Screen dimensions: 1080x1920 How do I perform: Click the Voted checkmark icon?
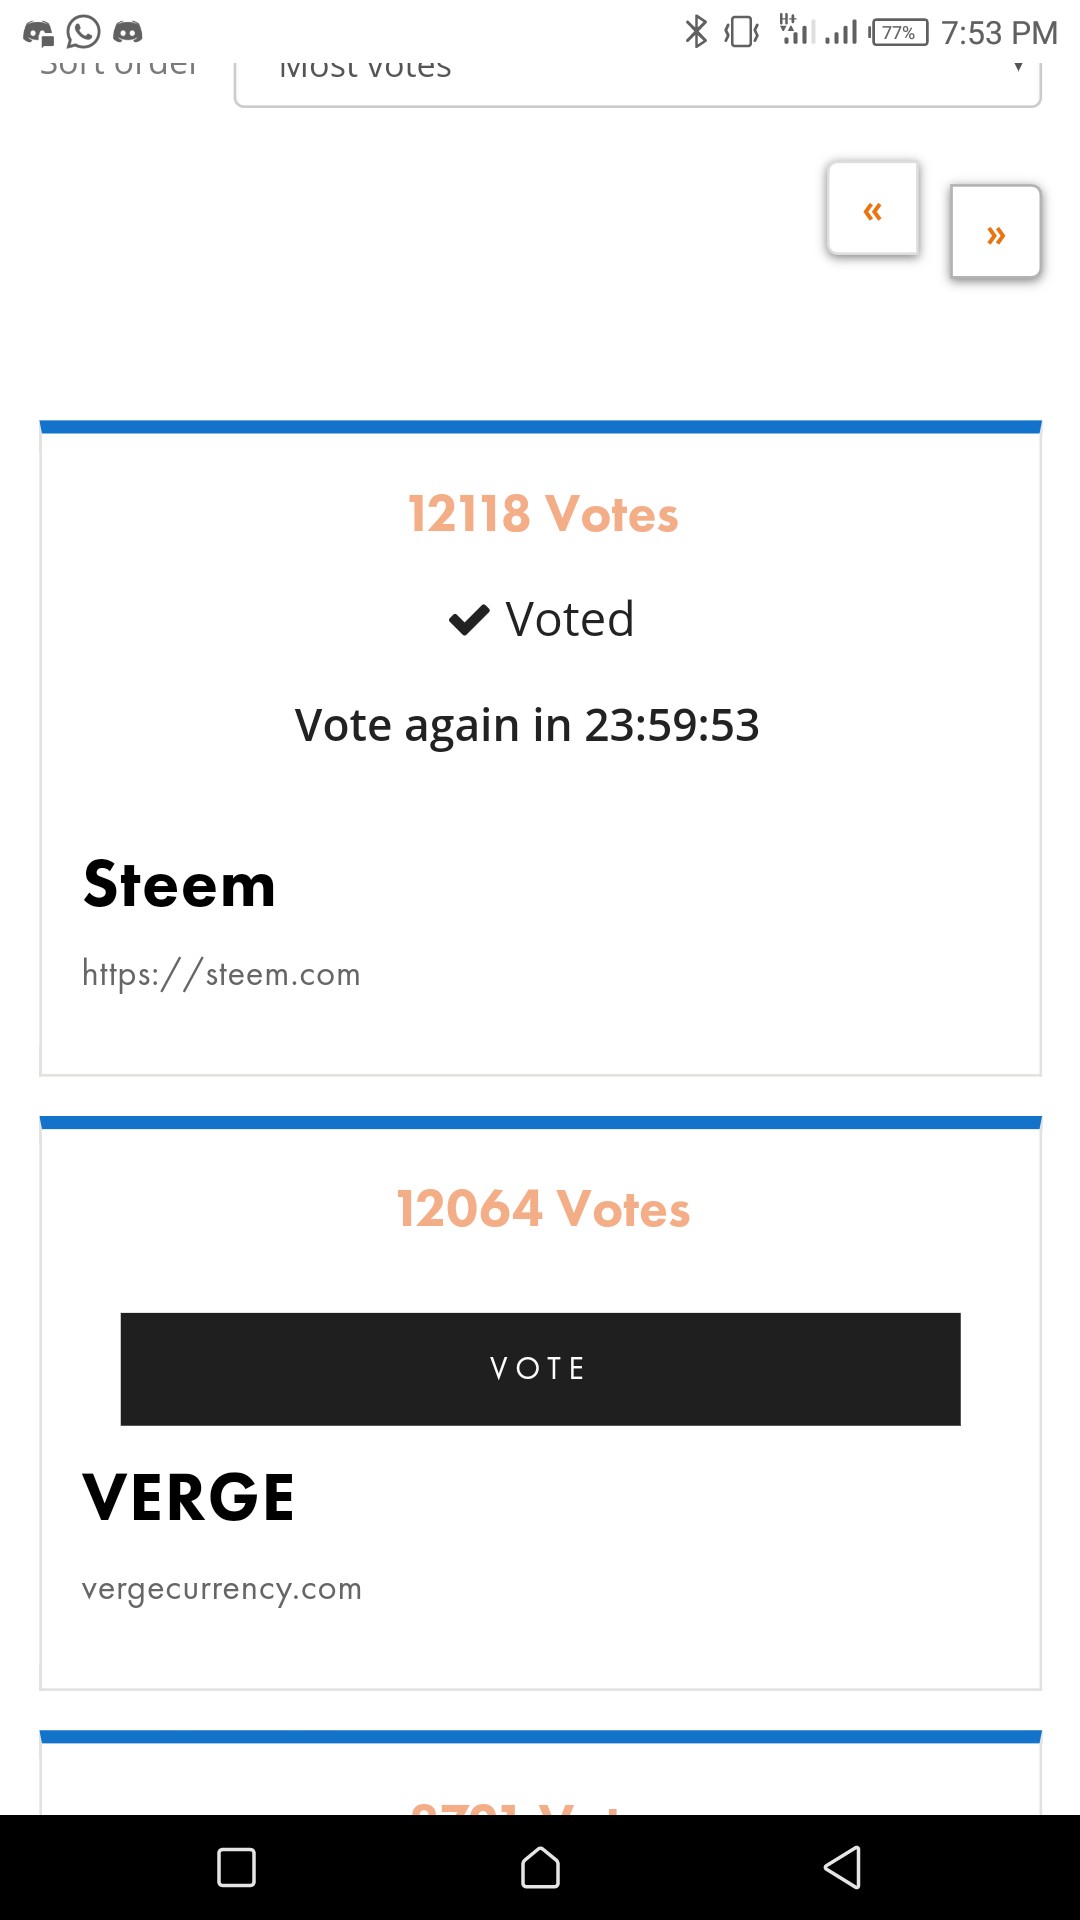tap(469, 620)
